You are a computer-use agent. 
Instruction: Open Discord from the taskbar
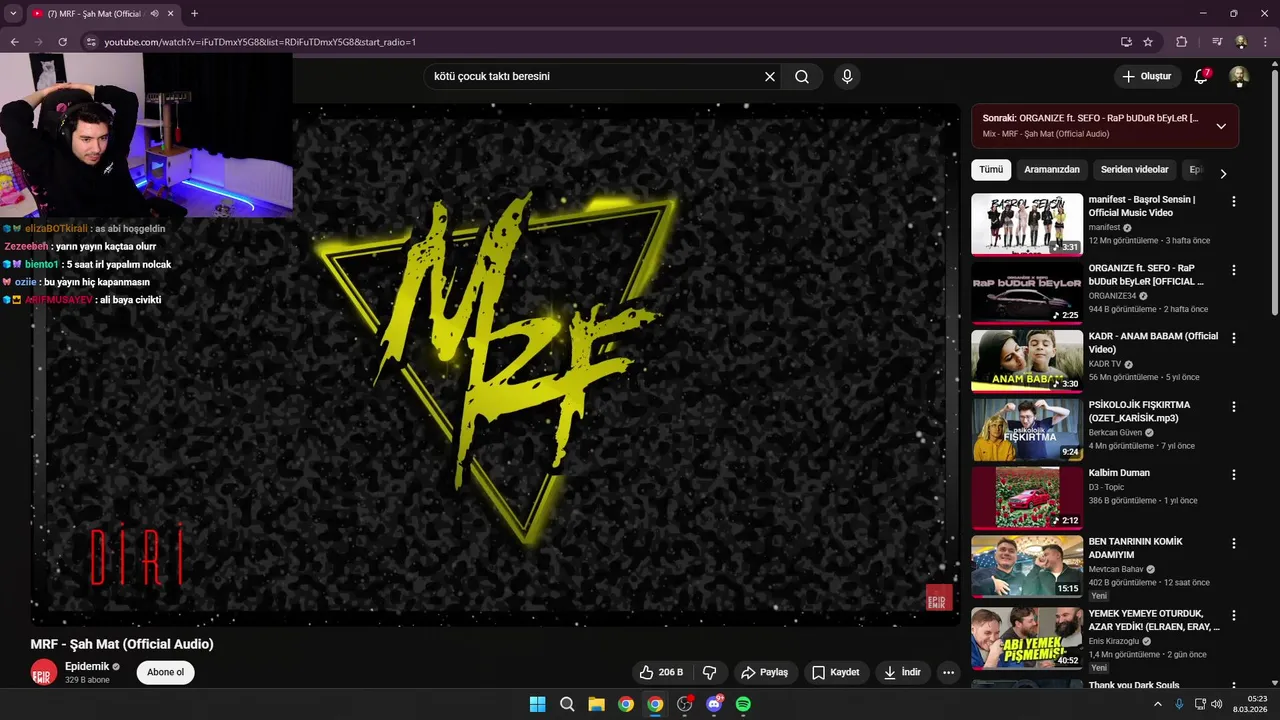click(x=714, y=704)
